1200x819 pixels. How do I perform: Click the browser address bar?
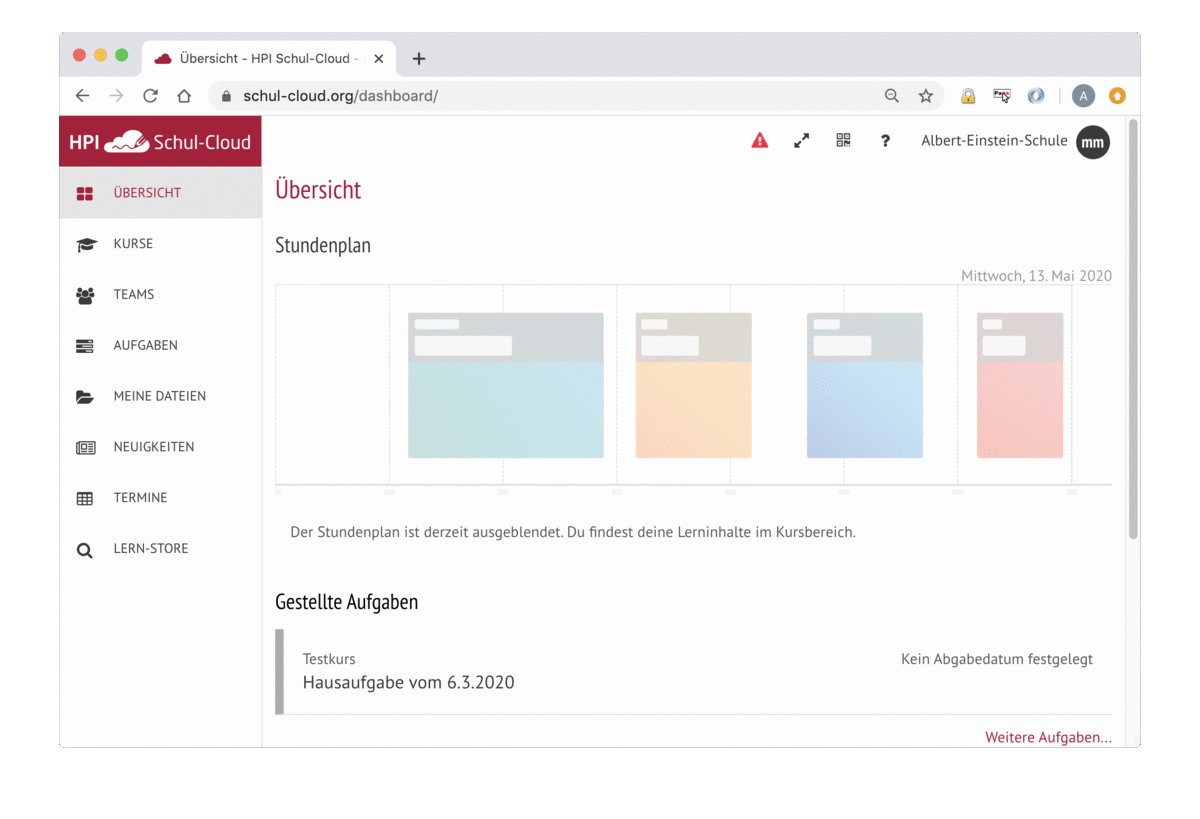(550, 96)
